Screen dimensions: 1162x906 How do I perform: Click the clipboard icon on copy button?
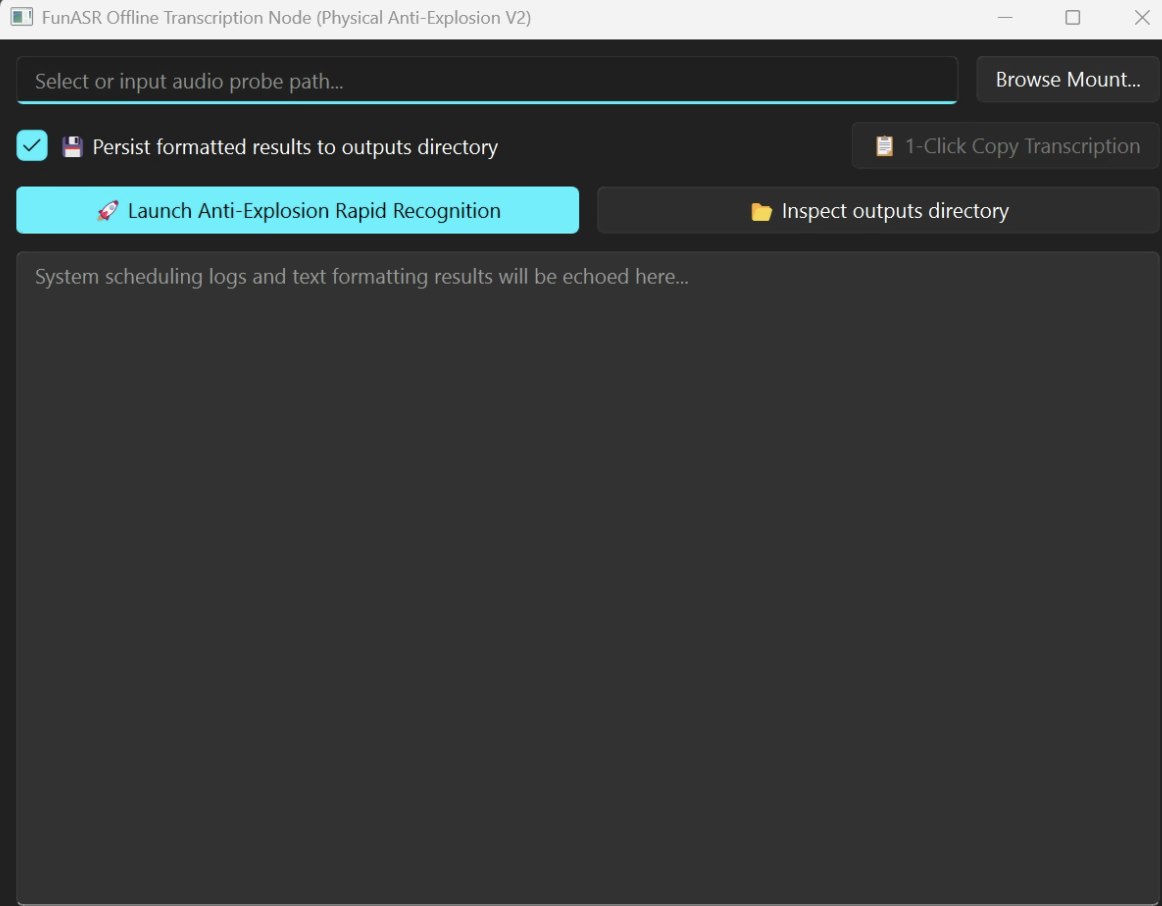coord(884,146)
